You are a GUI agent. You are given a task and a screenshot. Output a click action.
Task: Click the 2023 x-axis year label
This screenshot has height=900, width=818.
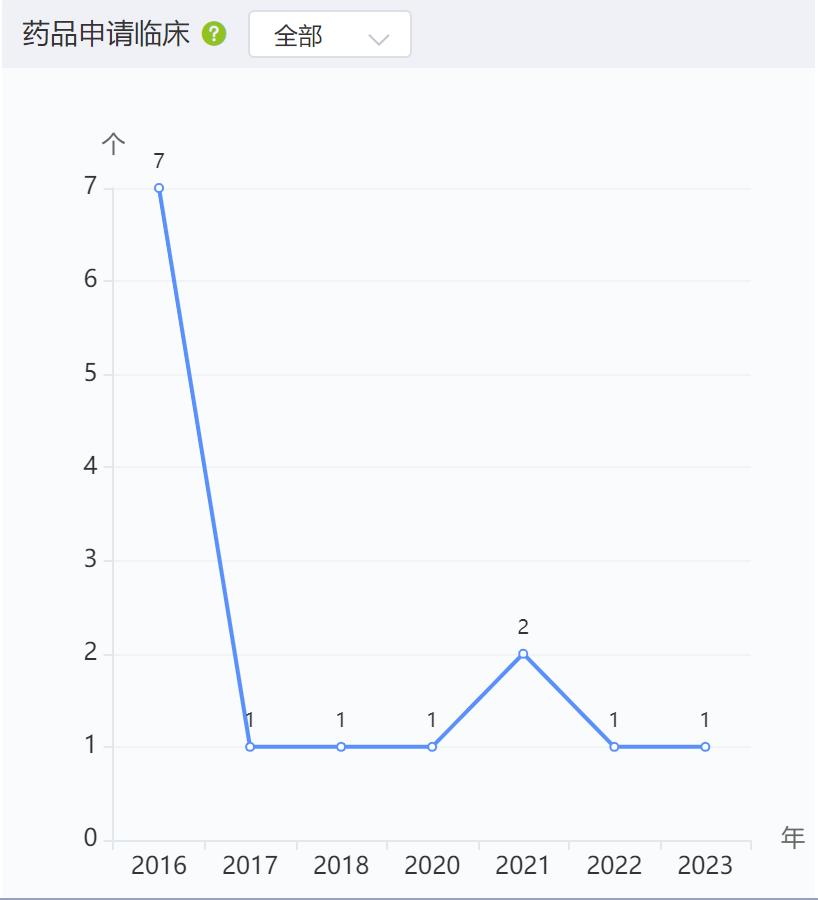pyautogui.click(x=705, y=866)
